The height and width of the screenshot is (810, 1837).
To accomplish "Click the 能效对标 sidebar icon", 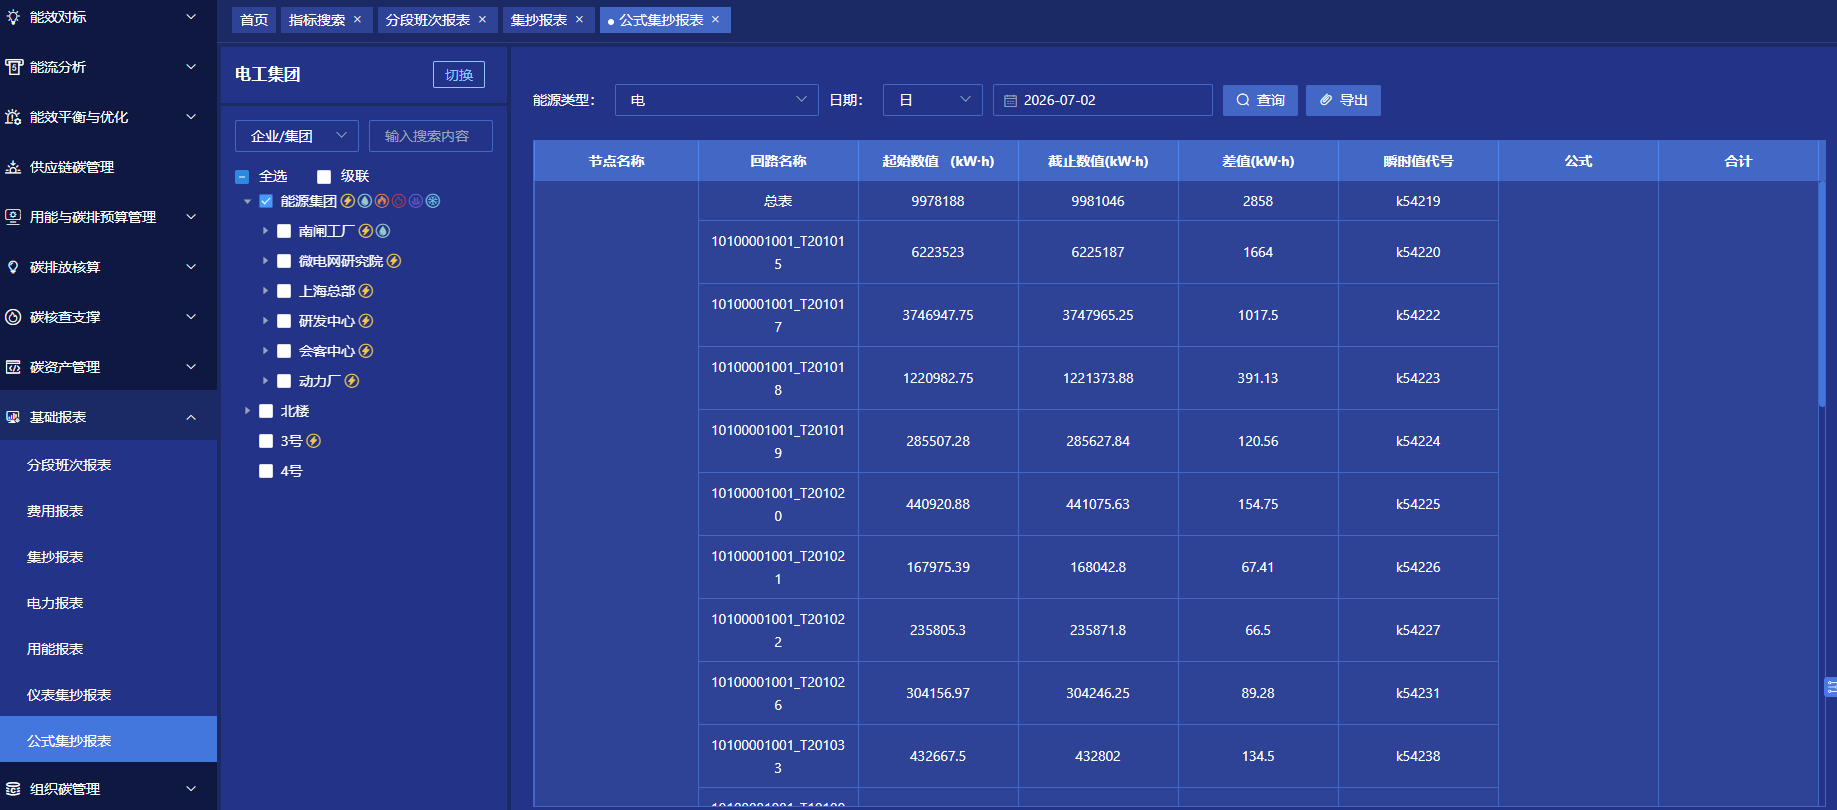I will 13,17.
